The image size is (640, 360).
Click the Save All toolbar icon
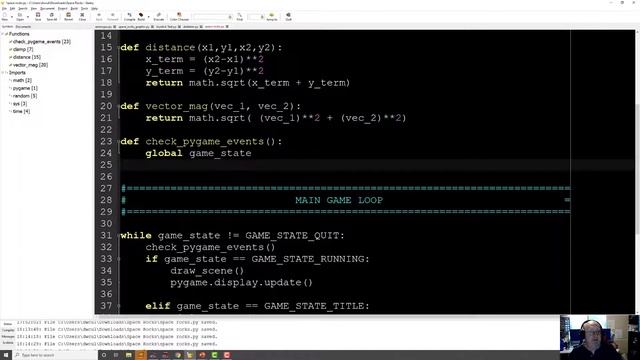(52, 16)
